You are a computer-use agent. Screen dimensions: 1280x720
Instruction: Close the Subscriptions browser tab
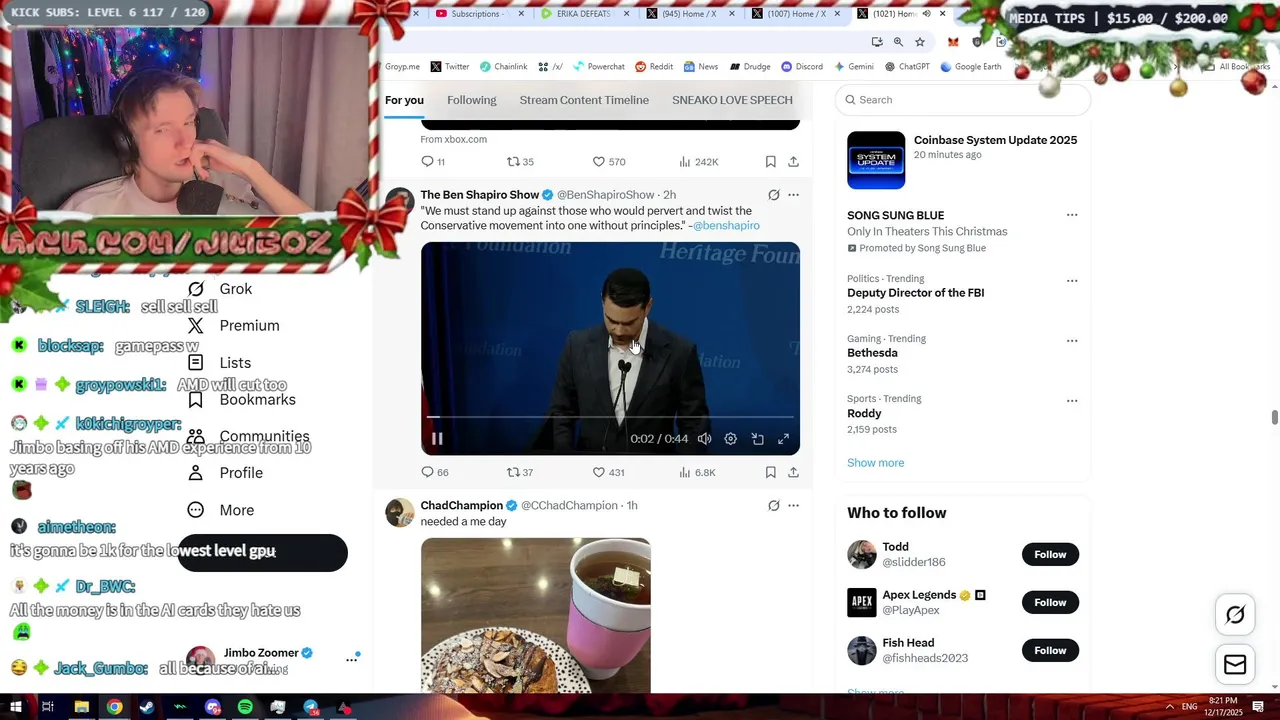pos(521,14)
